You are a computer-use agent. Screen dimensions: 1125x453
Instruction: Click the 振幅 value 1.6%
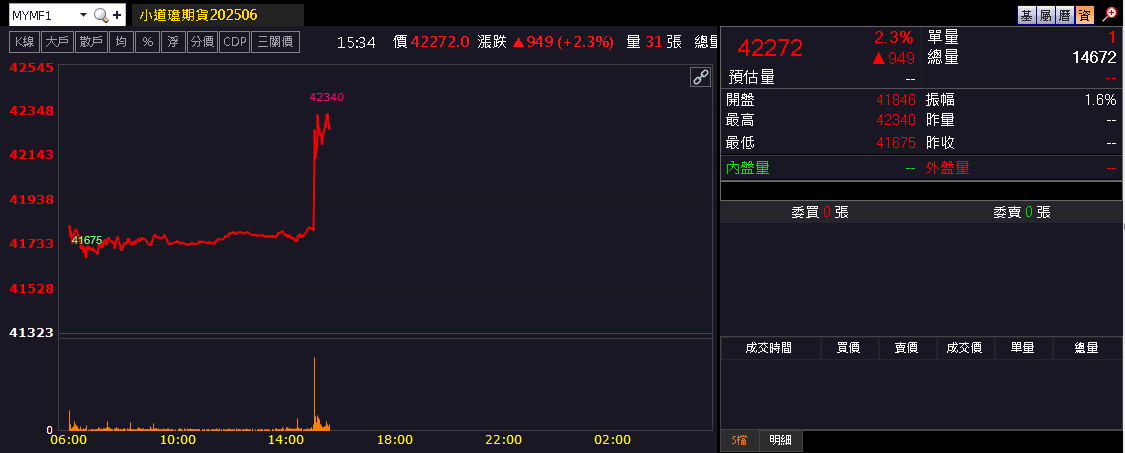1101,101
